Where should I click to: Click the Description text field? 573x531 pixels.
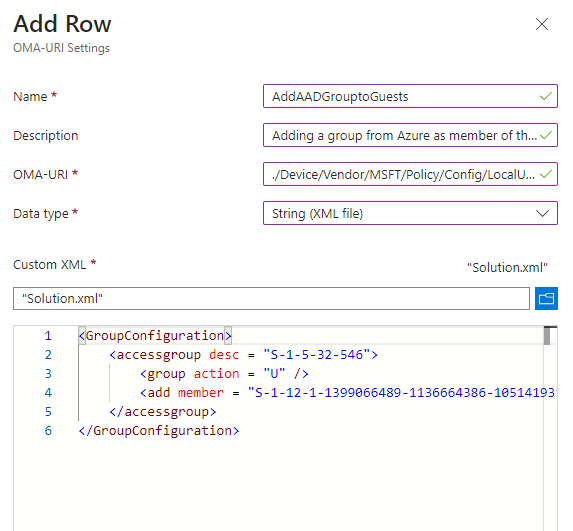tap(410, 135)
